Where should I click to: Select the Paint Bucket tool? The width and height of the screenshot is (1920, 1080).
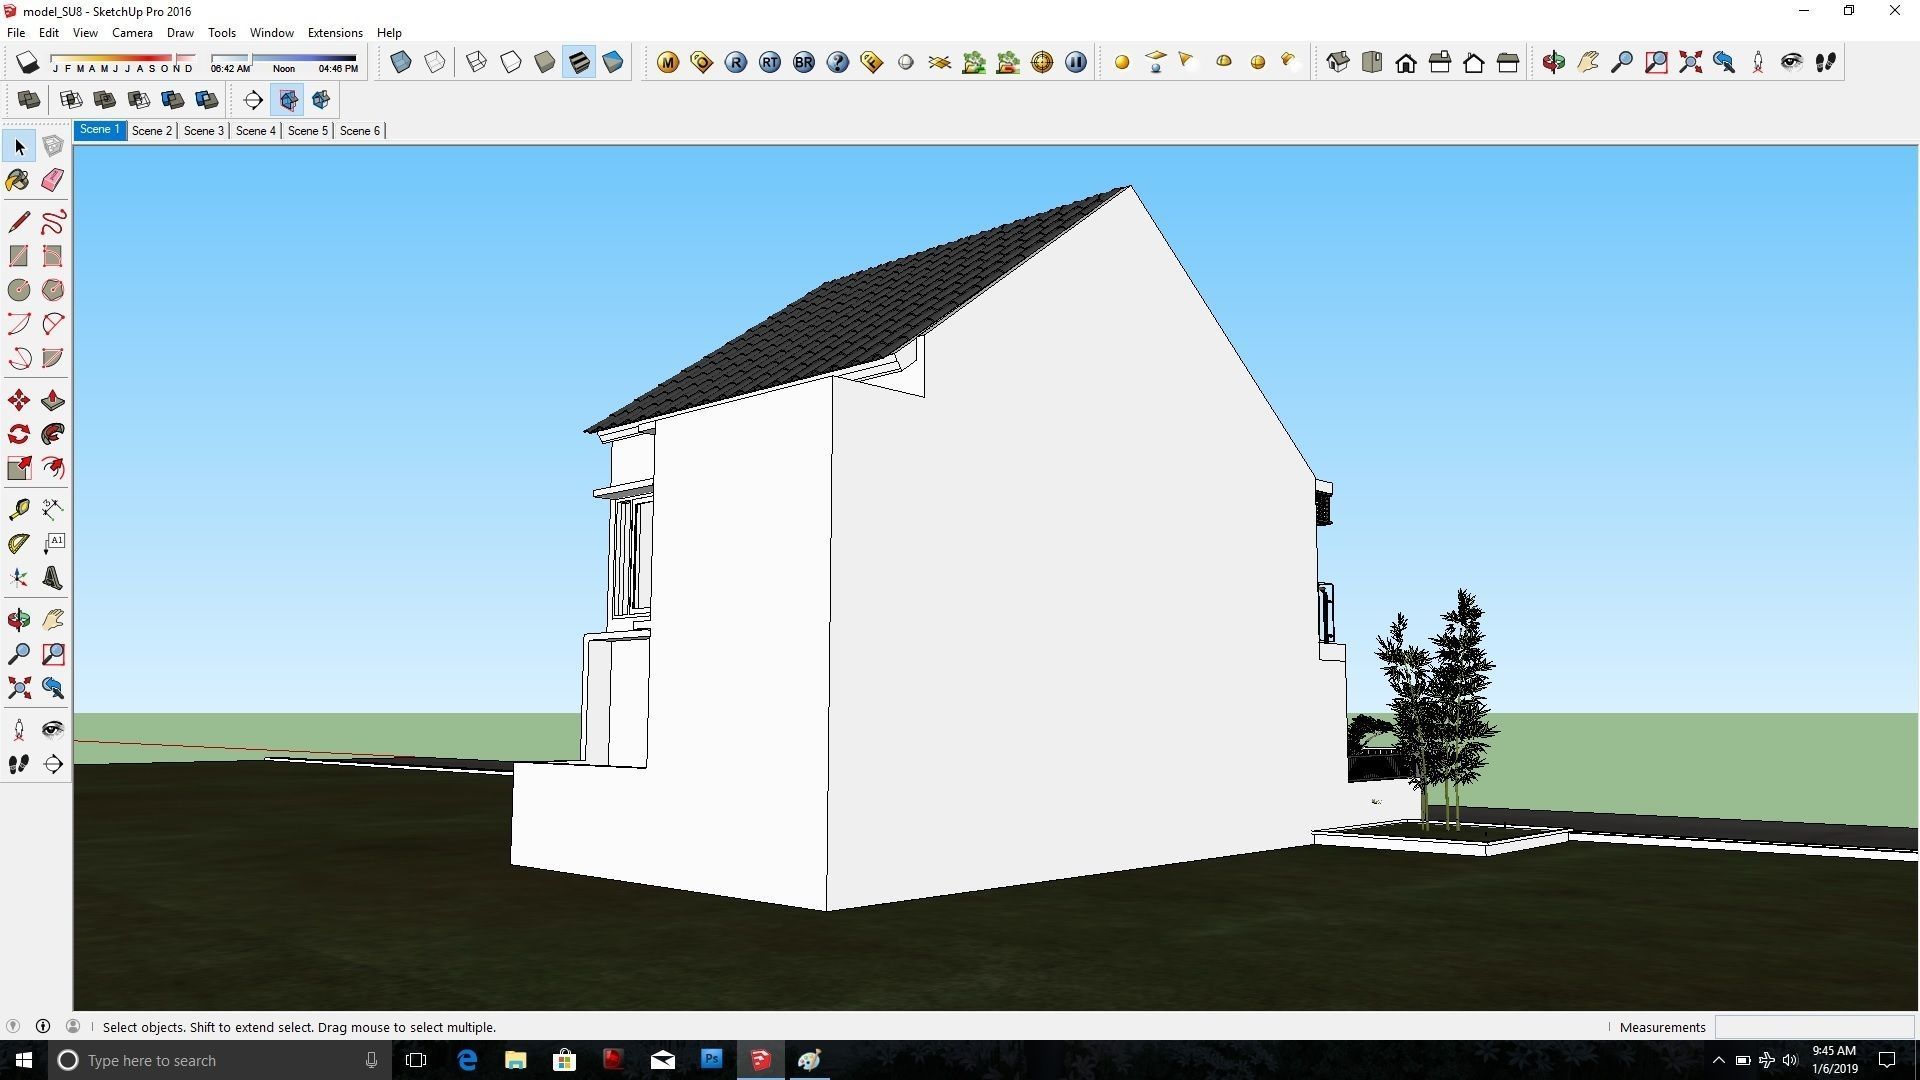(18, 180)
